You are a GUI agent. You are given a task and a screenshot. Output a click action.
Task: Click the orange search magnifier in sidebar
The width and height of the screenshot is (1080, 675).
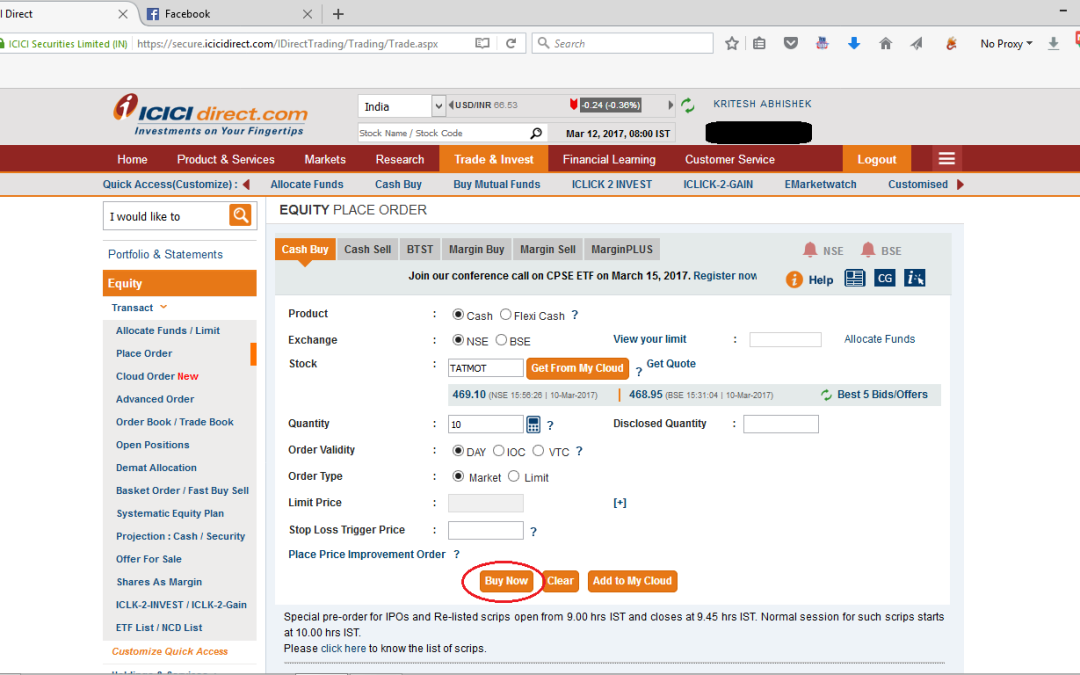[x=240, y=216]
